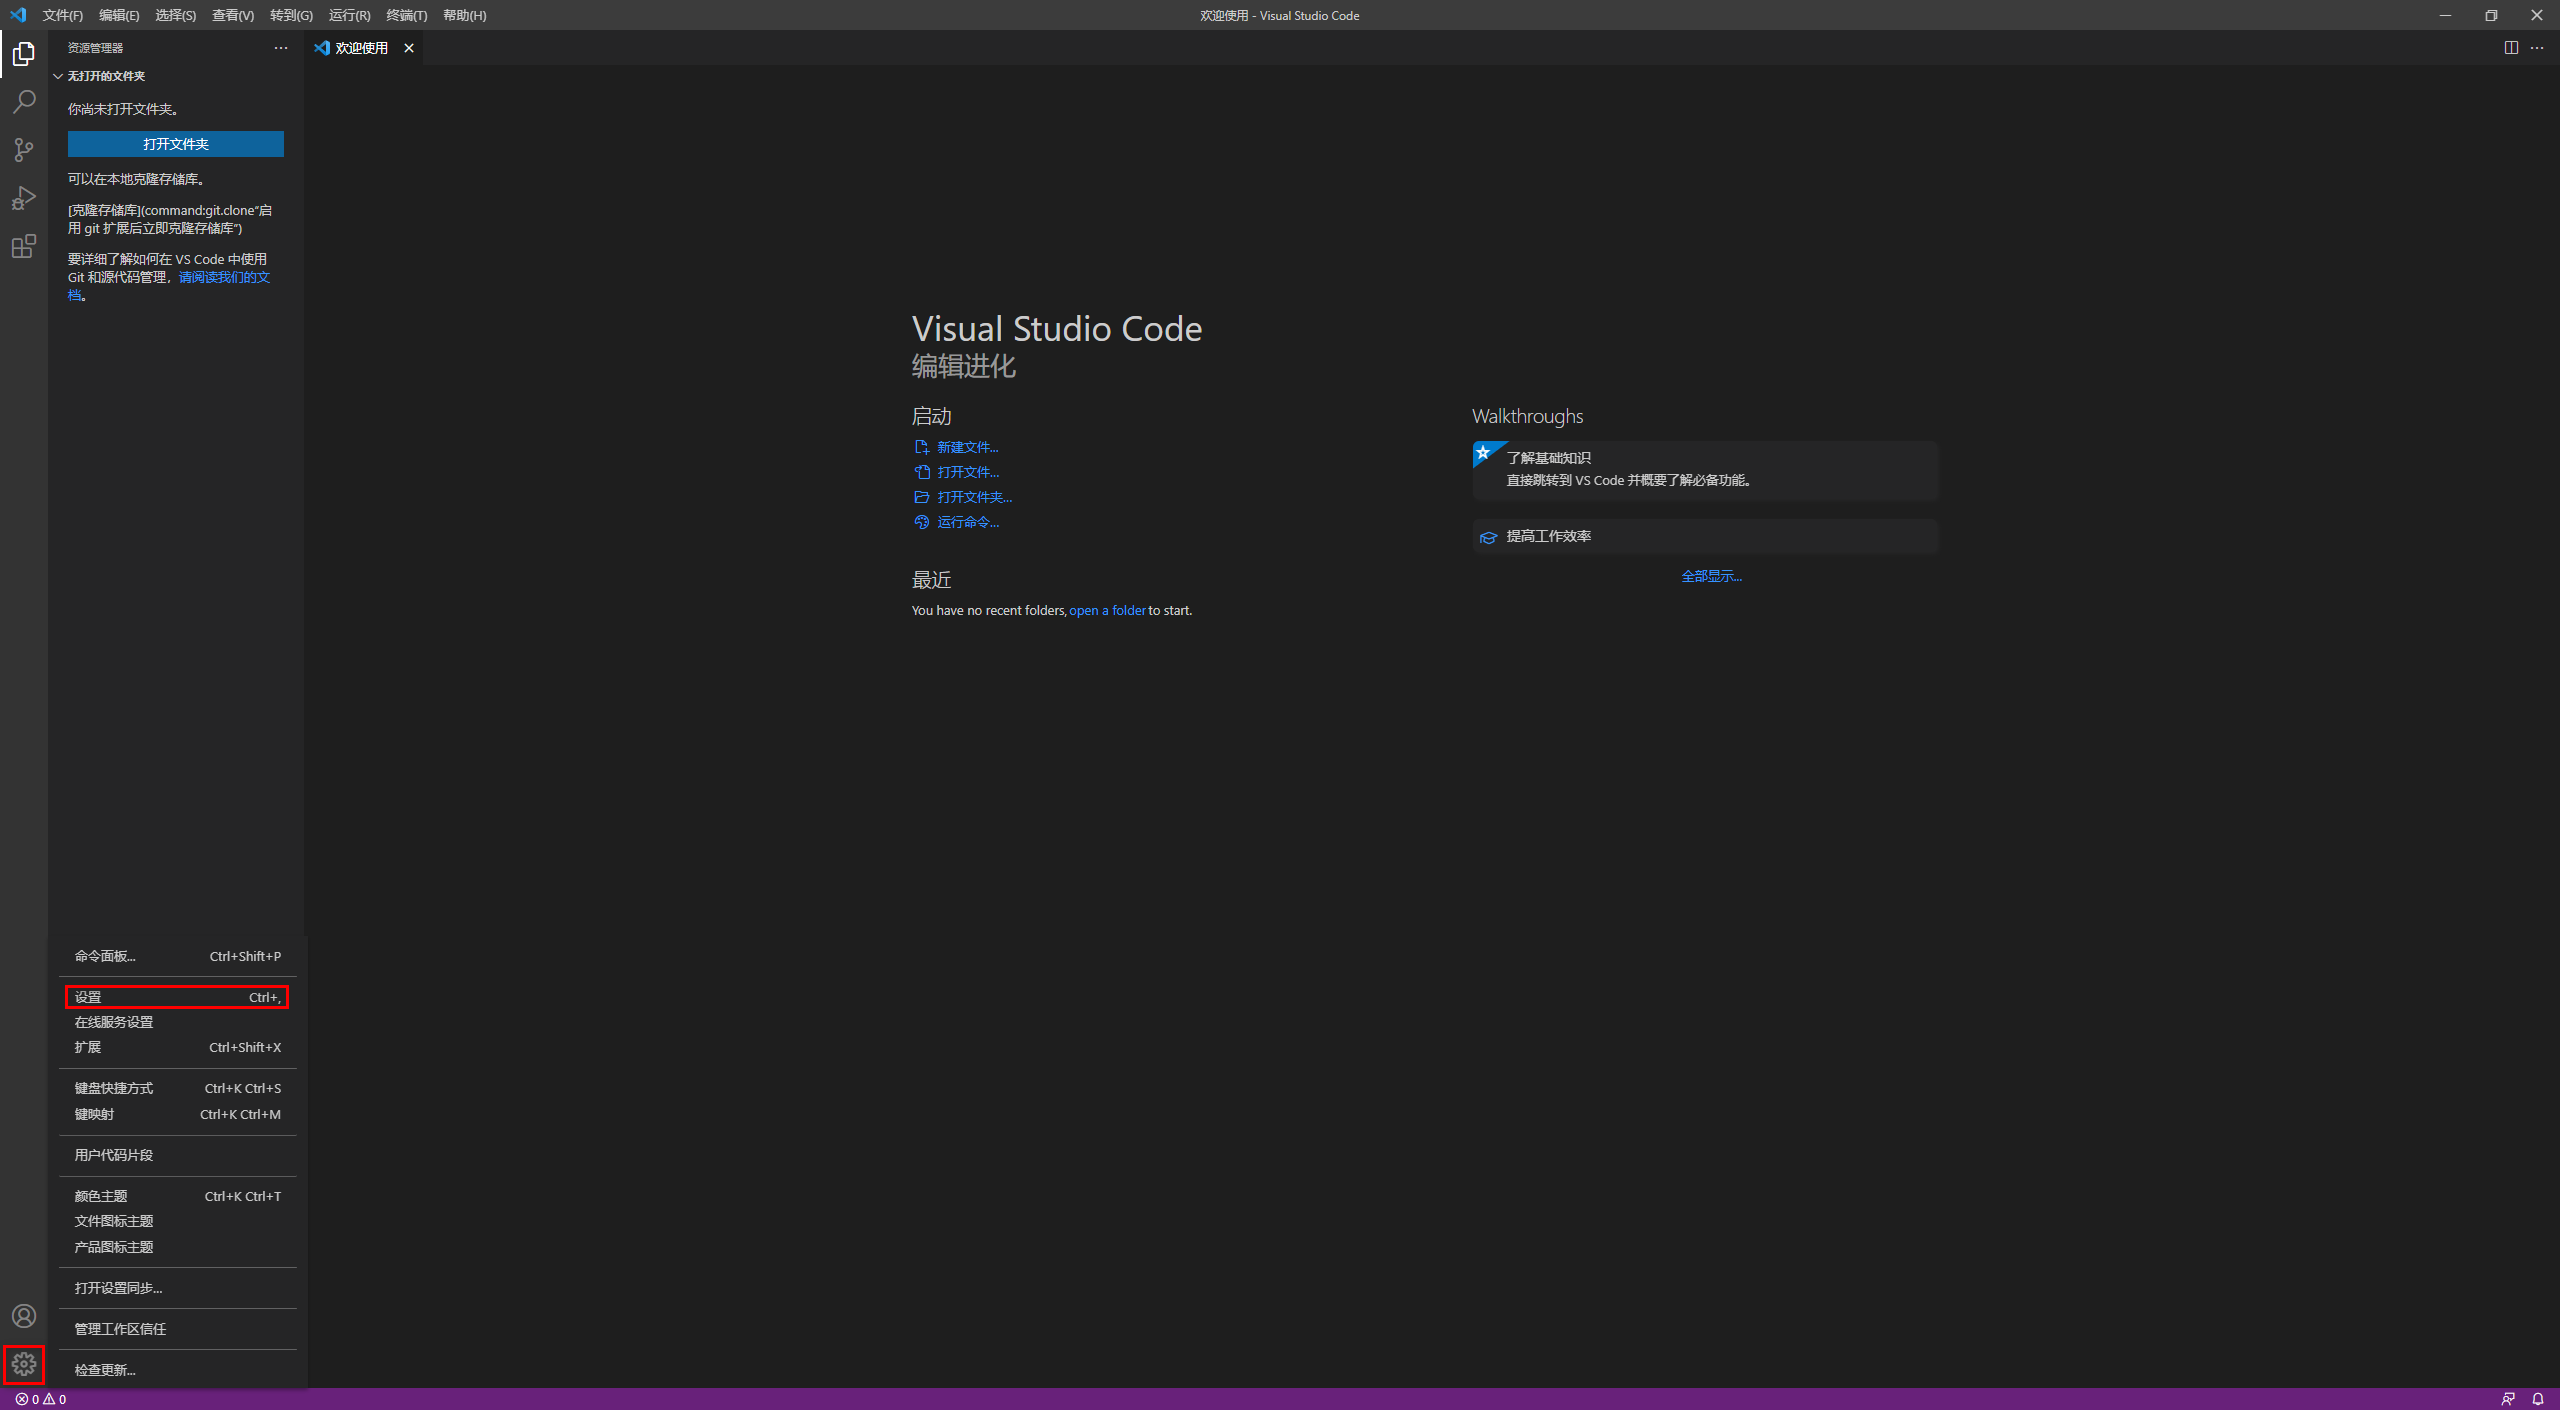This screenshot has width=2560, height=1410.
Task: Open the Search view in activity bar
Action: pyautogui.click(x=24, y=102)
